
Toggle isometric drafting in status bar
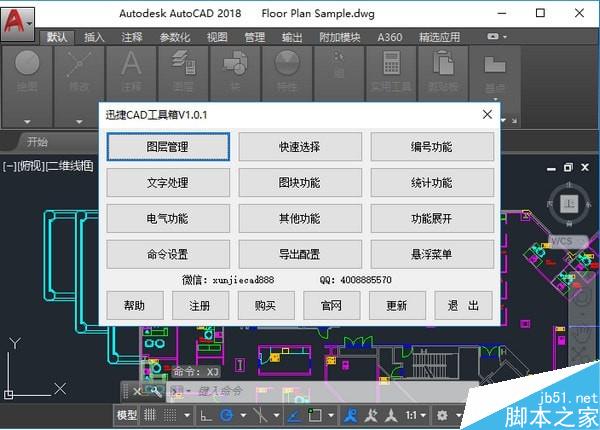click(x=261, y=415)
